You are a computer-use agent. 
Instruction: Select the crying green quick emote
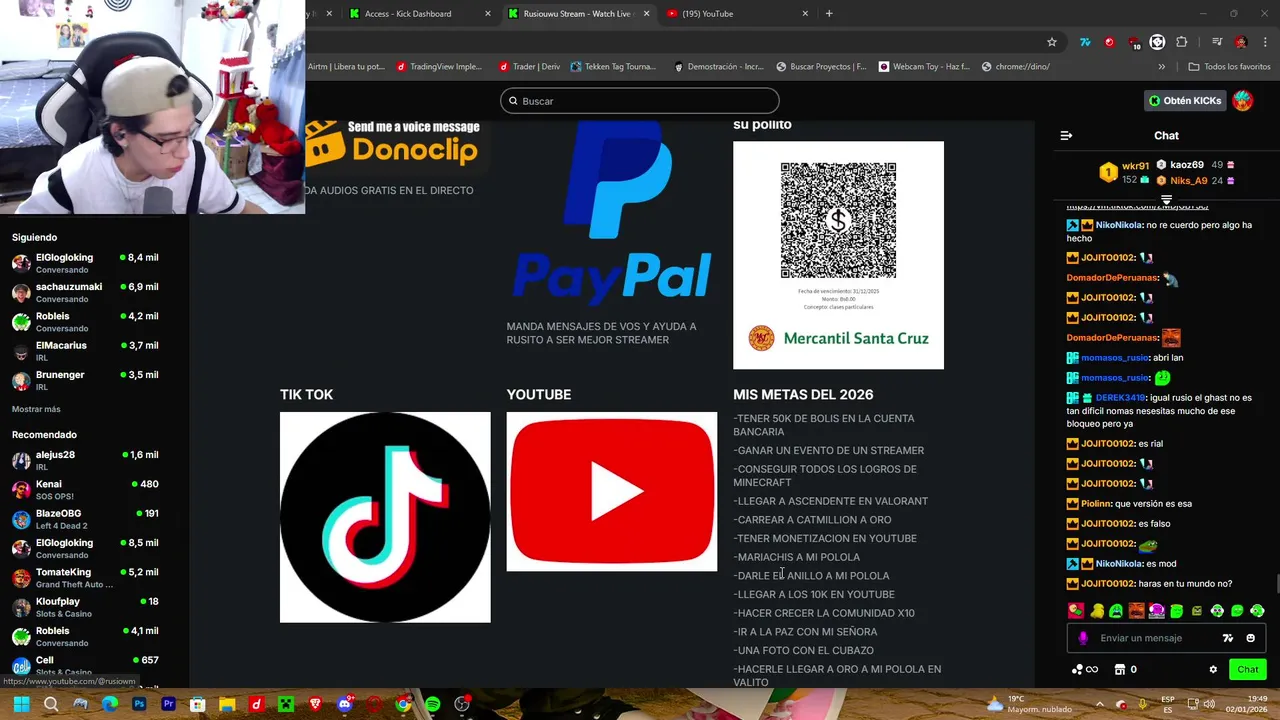click(1116, 611)
